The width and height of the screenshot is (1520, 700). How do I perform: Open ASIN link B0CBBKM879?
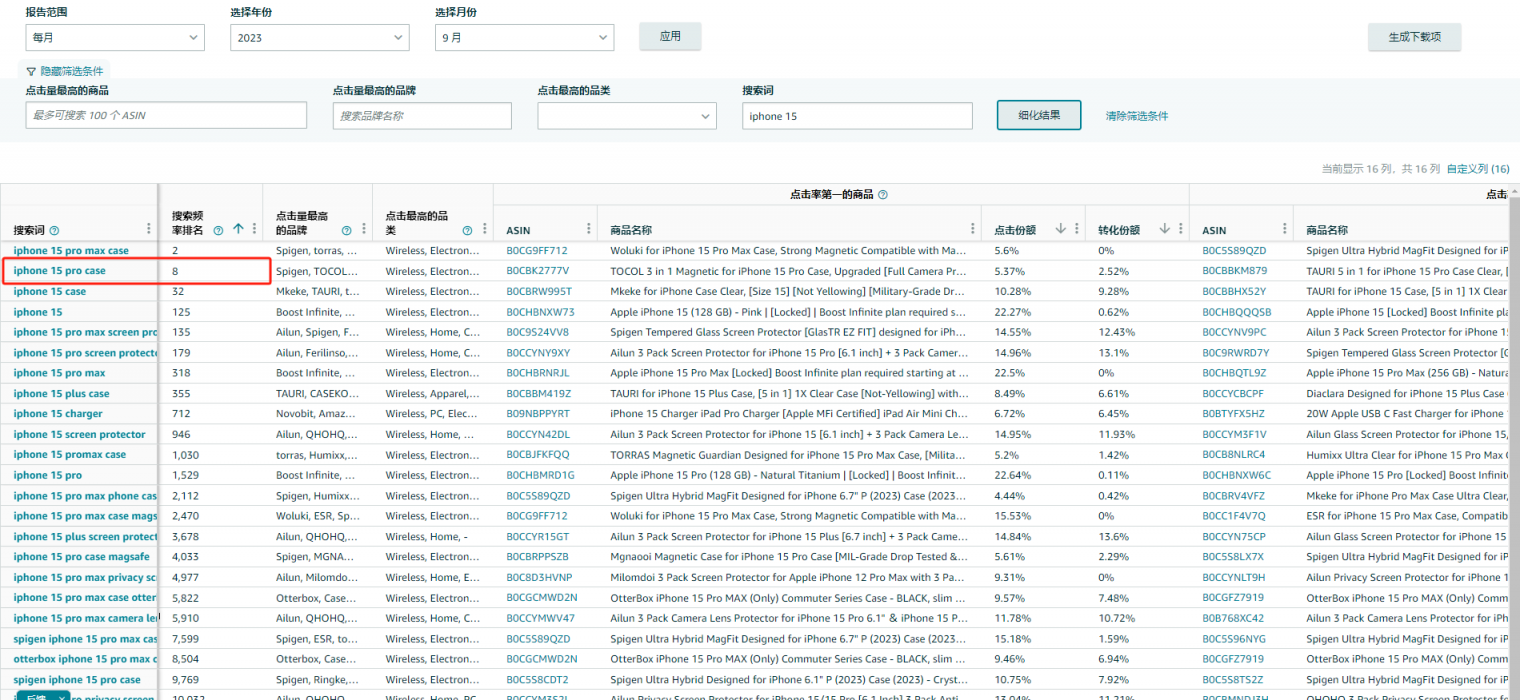coord(1235,271)
